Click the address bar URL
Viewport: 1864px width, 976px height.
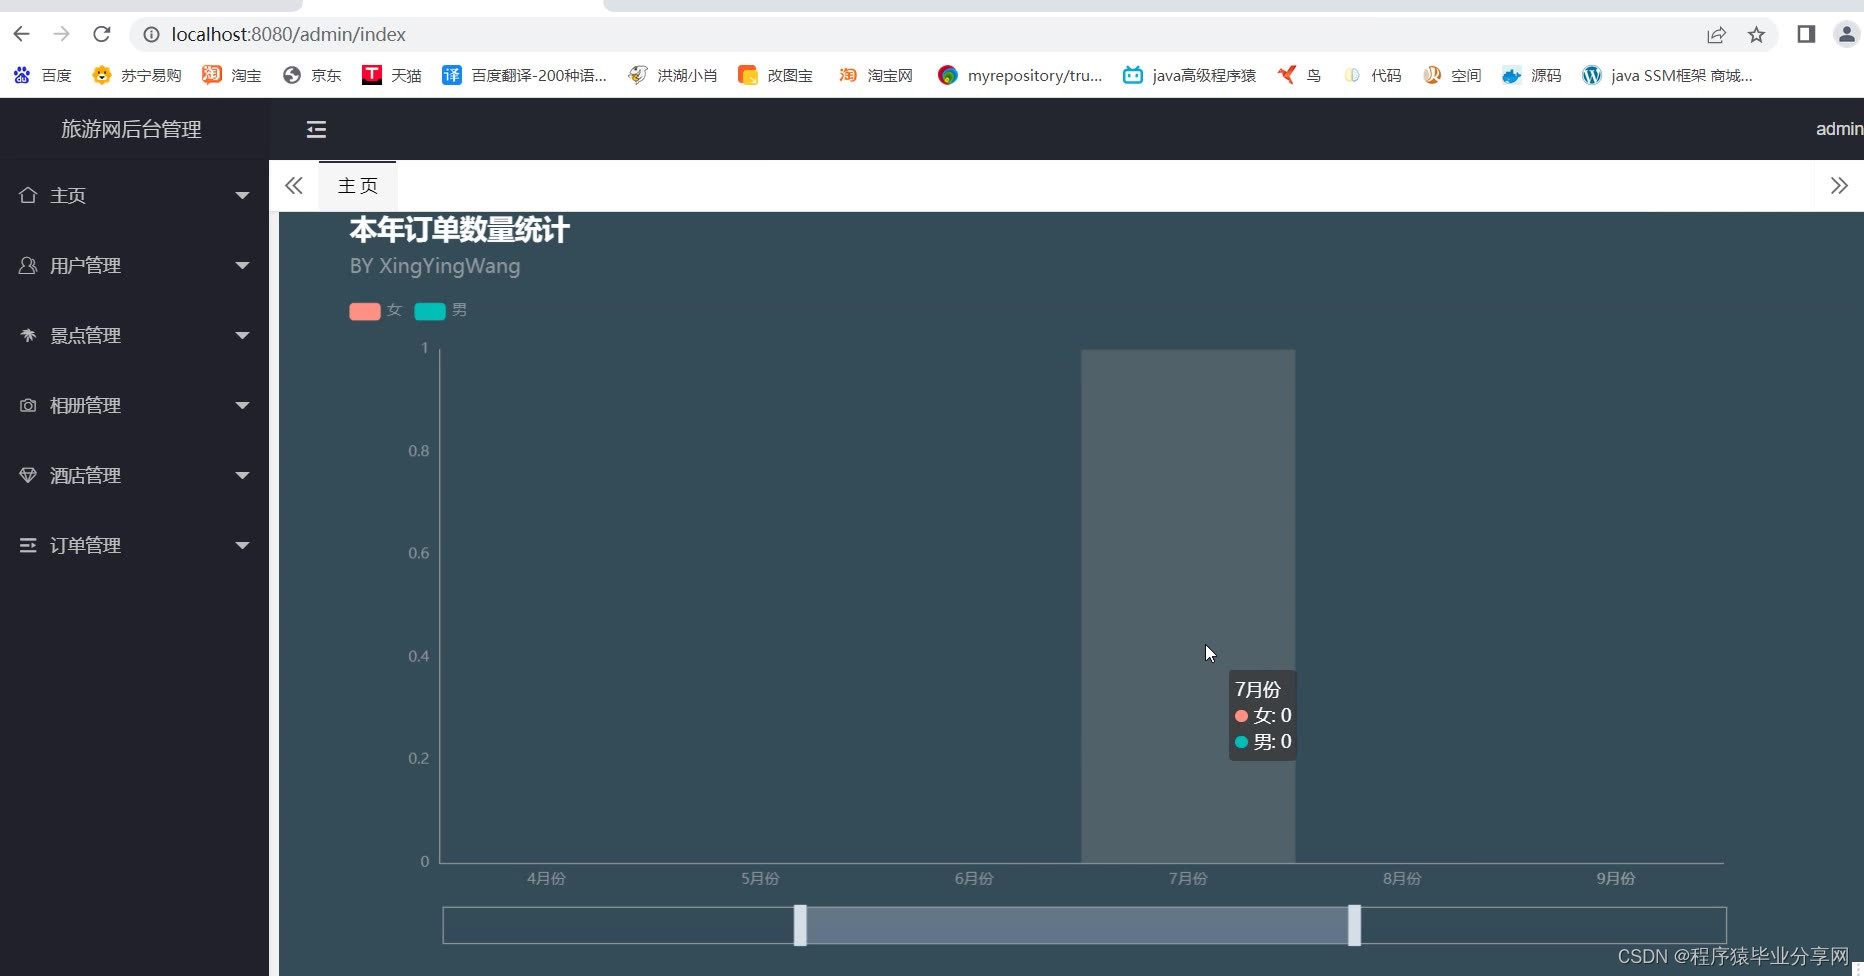tap(288, 35)
